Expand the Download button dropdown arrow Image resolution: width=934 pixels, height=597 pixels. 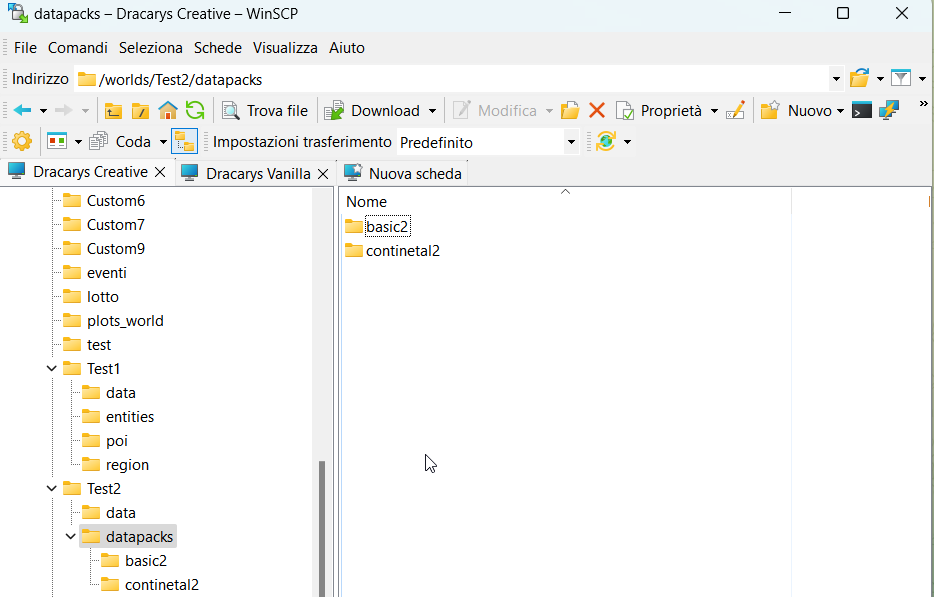[433, 111]
